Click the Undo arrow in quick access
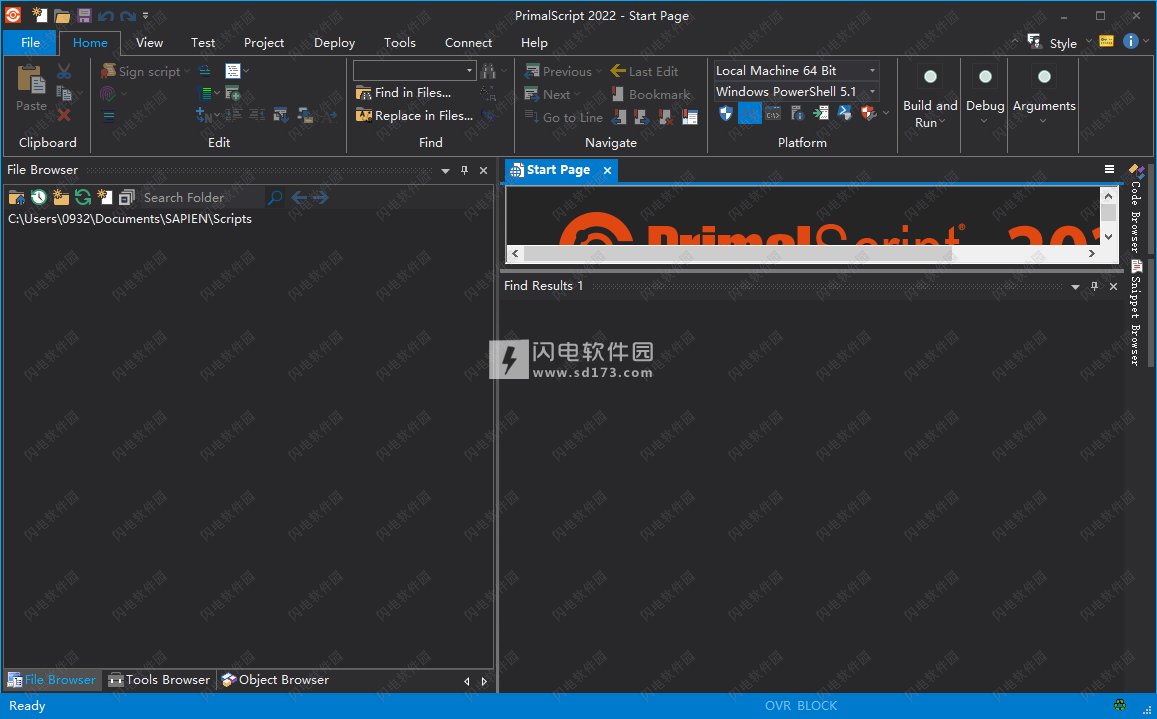The height and width of the screenshot is (719, 1157). 106,16
